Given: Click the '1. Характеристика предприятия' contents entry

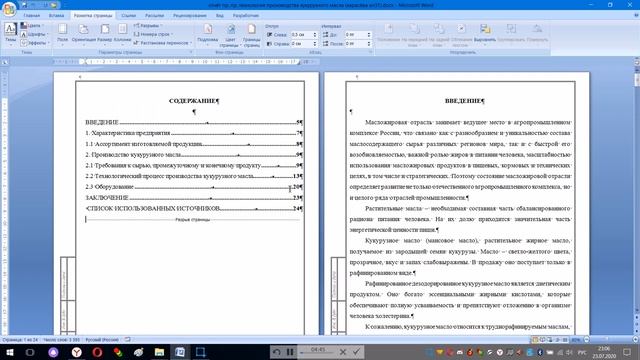Looking at the screenshot, I should [x=194, y=133].
